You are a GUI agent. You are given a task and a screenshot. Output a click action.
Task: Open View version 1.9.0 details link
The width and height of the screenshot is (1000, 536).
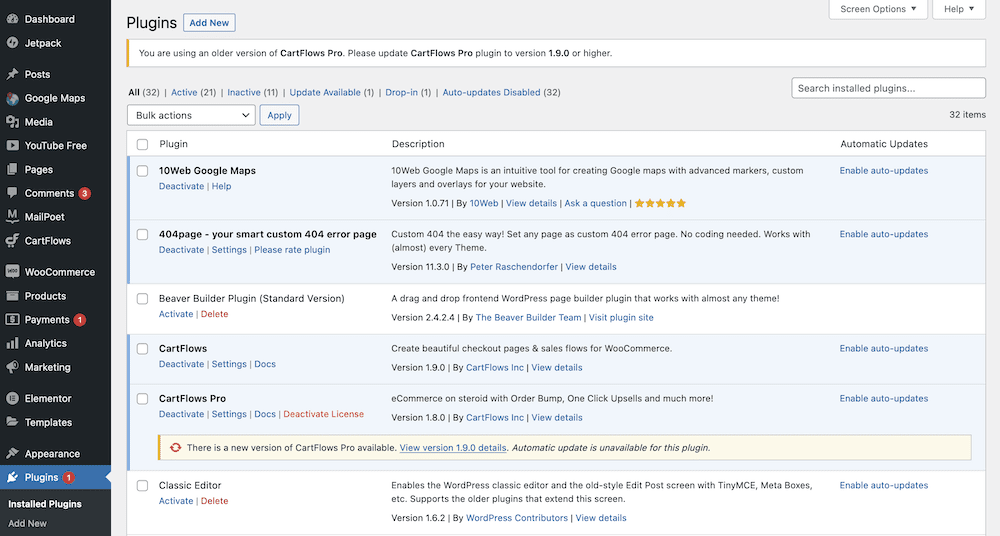pos(453,447)
